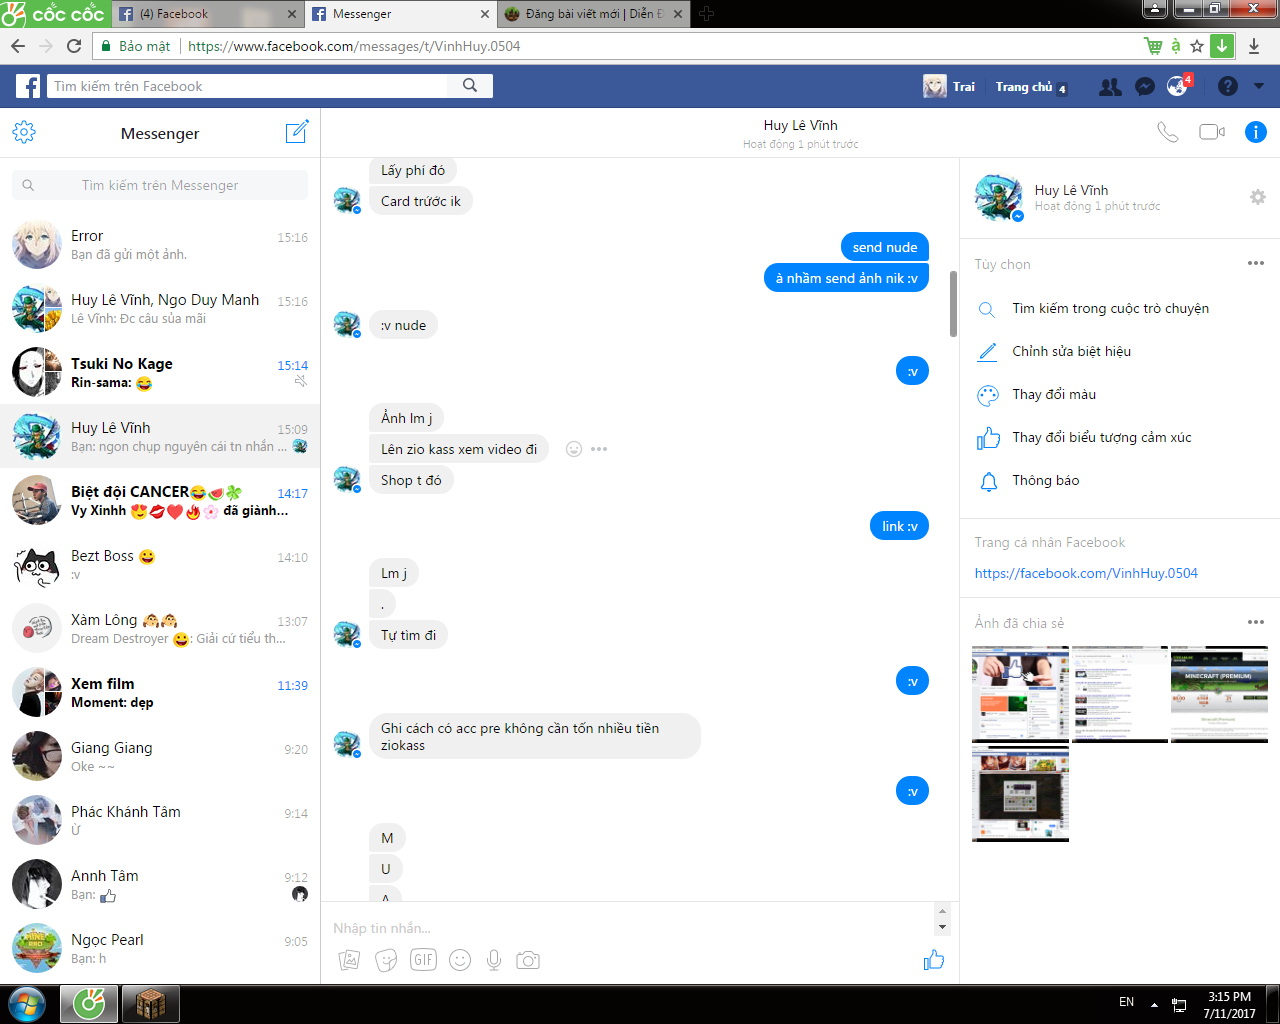Open the Biệt đội CANCER group chat
This screenshot has height=1024, width=1280.
[160, 501]
